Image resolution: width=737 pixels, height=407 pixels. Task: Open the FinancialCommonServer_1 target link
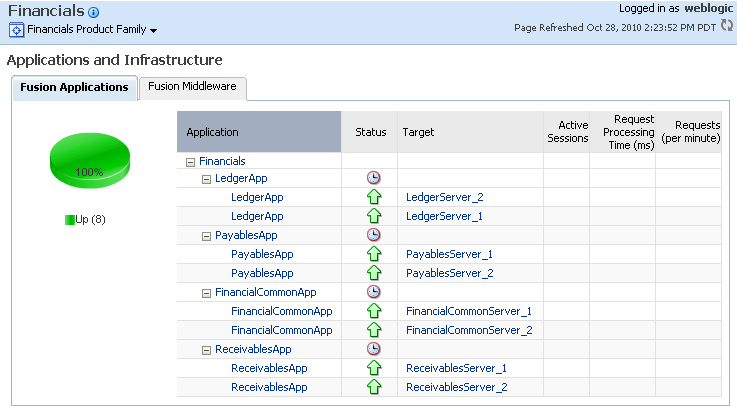coord(469,311)
